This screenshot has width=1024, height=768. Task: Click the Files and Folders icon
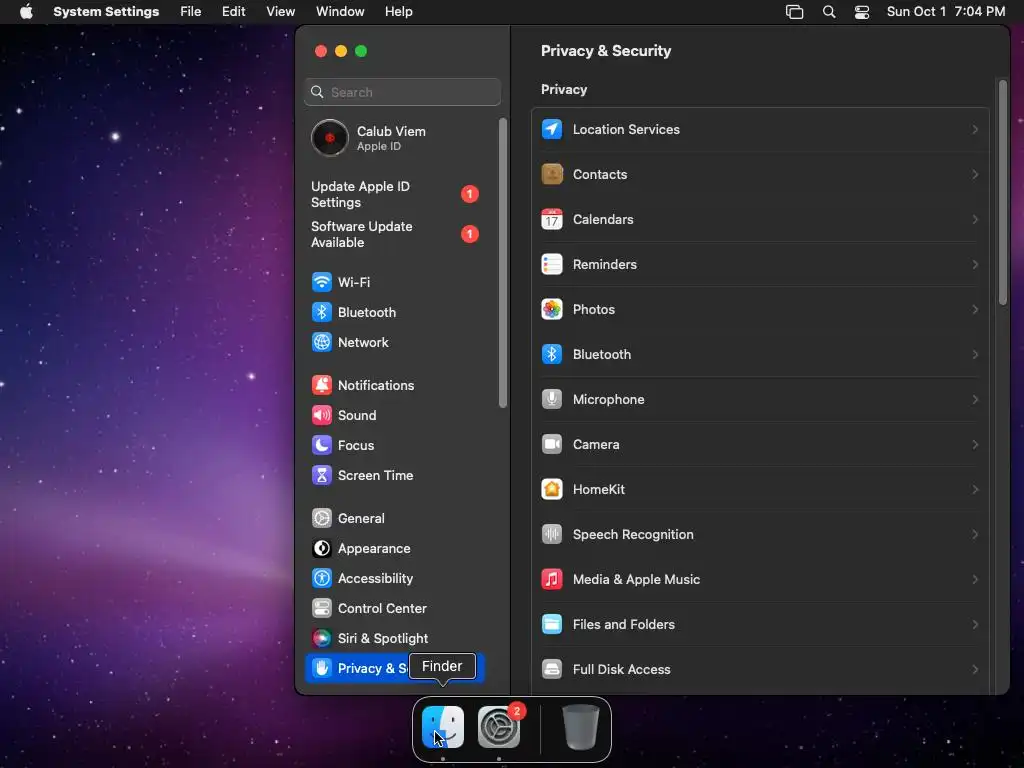click(x=552, y=624)
